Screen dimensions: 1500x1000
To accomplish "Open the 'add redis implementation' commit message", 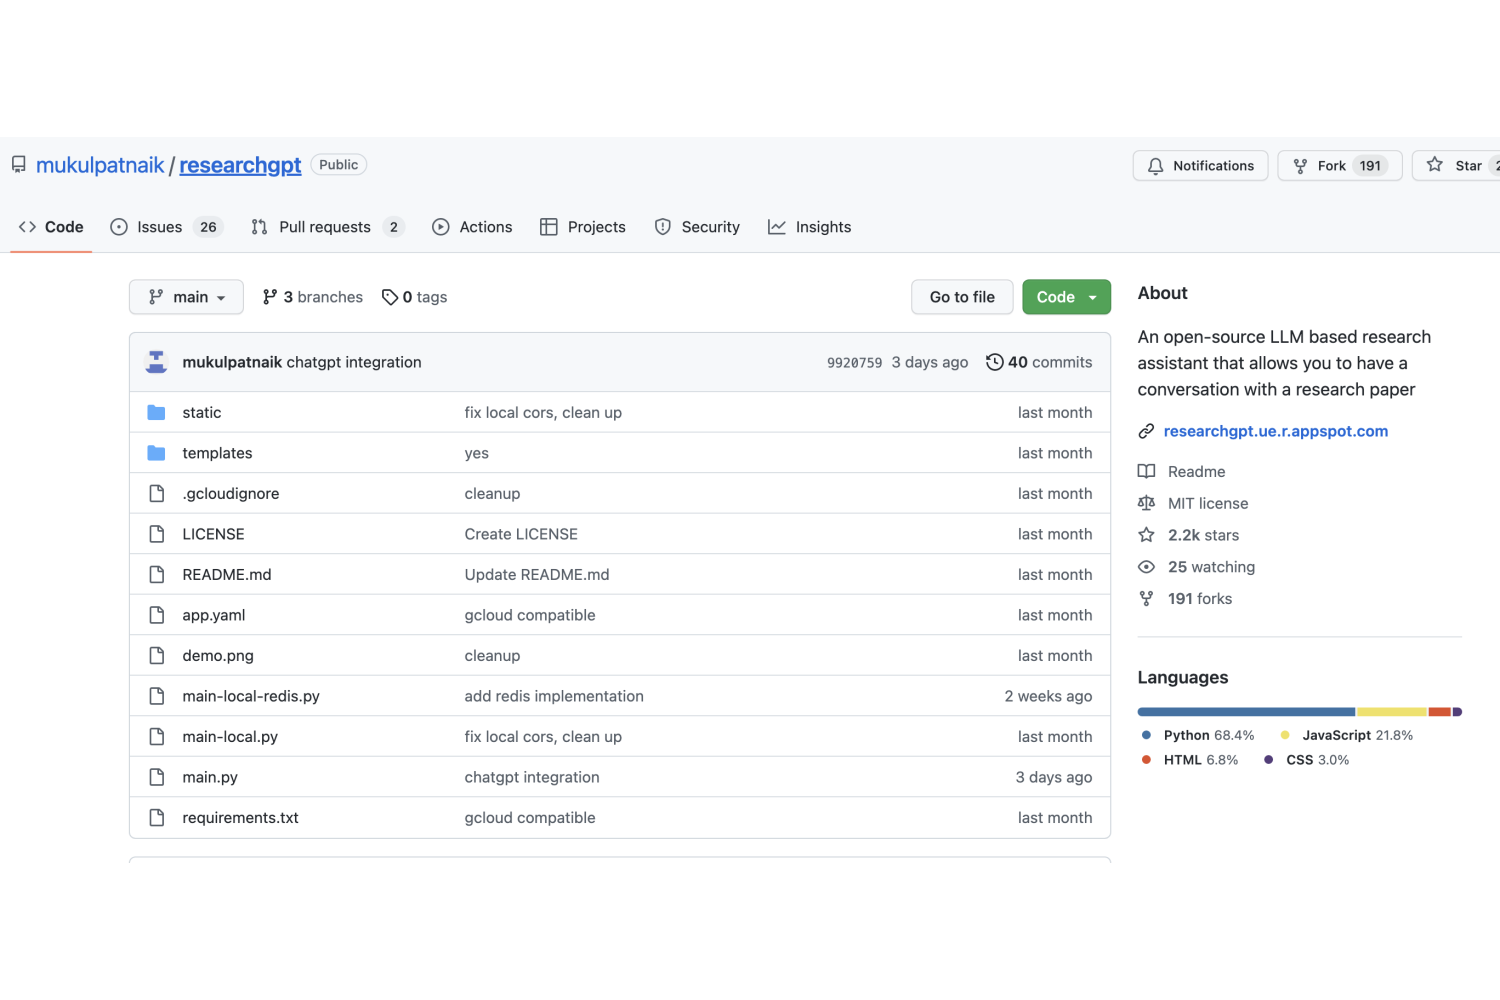I will 554,696.
